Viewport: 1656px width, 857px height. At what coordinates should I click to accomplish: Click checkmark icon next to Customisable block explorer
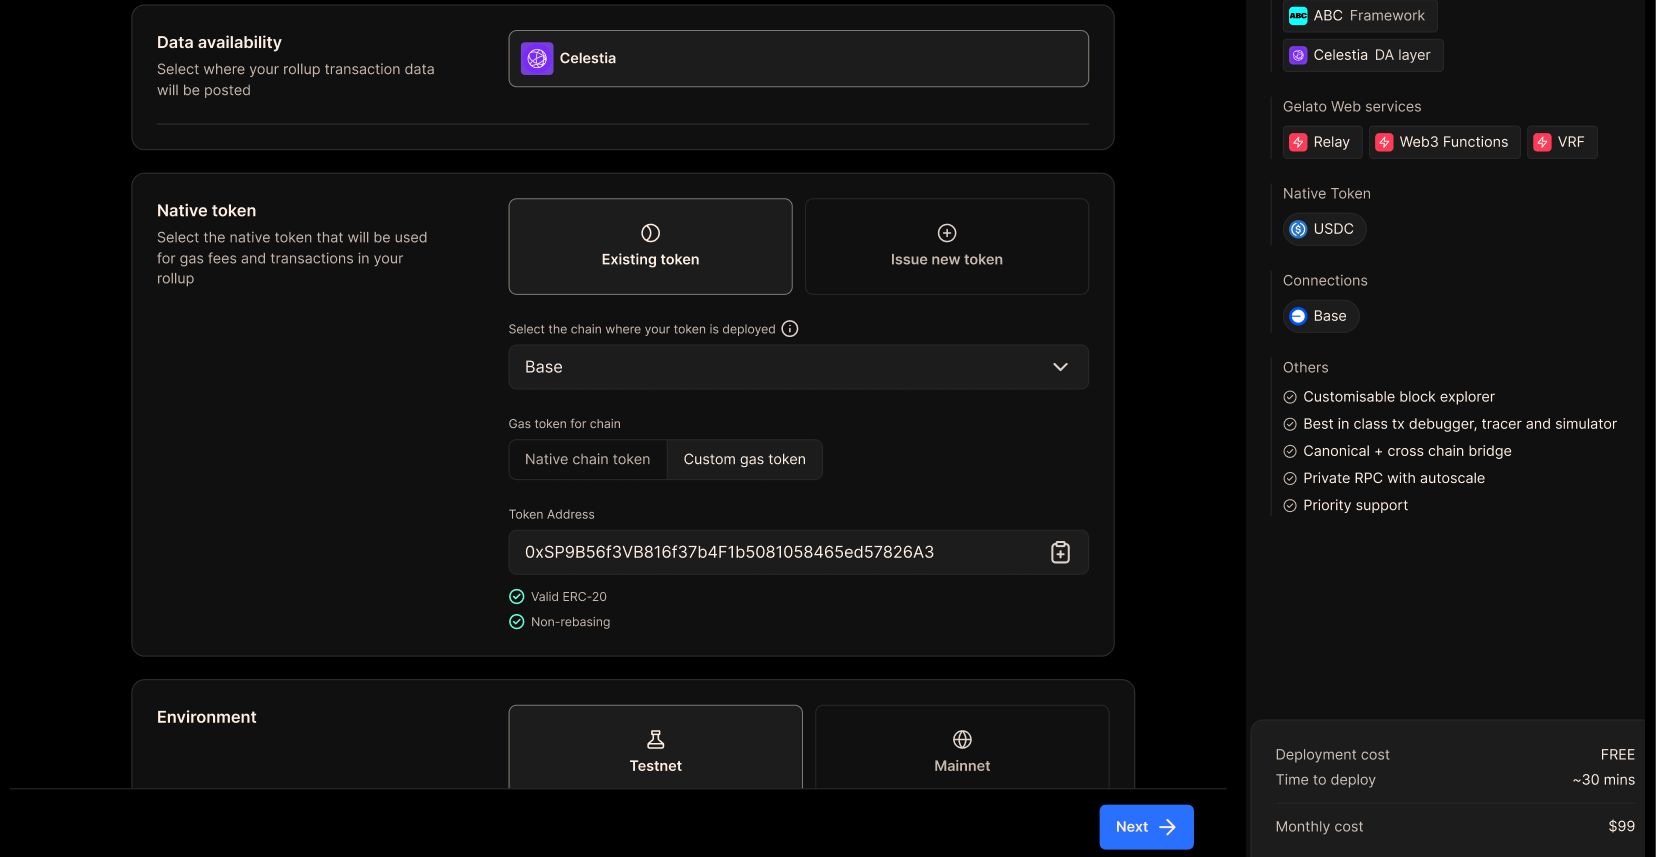click(1290, 397)
